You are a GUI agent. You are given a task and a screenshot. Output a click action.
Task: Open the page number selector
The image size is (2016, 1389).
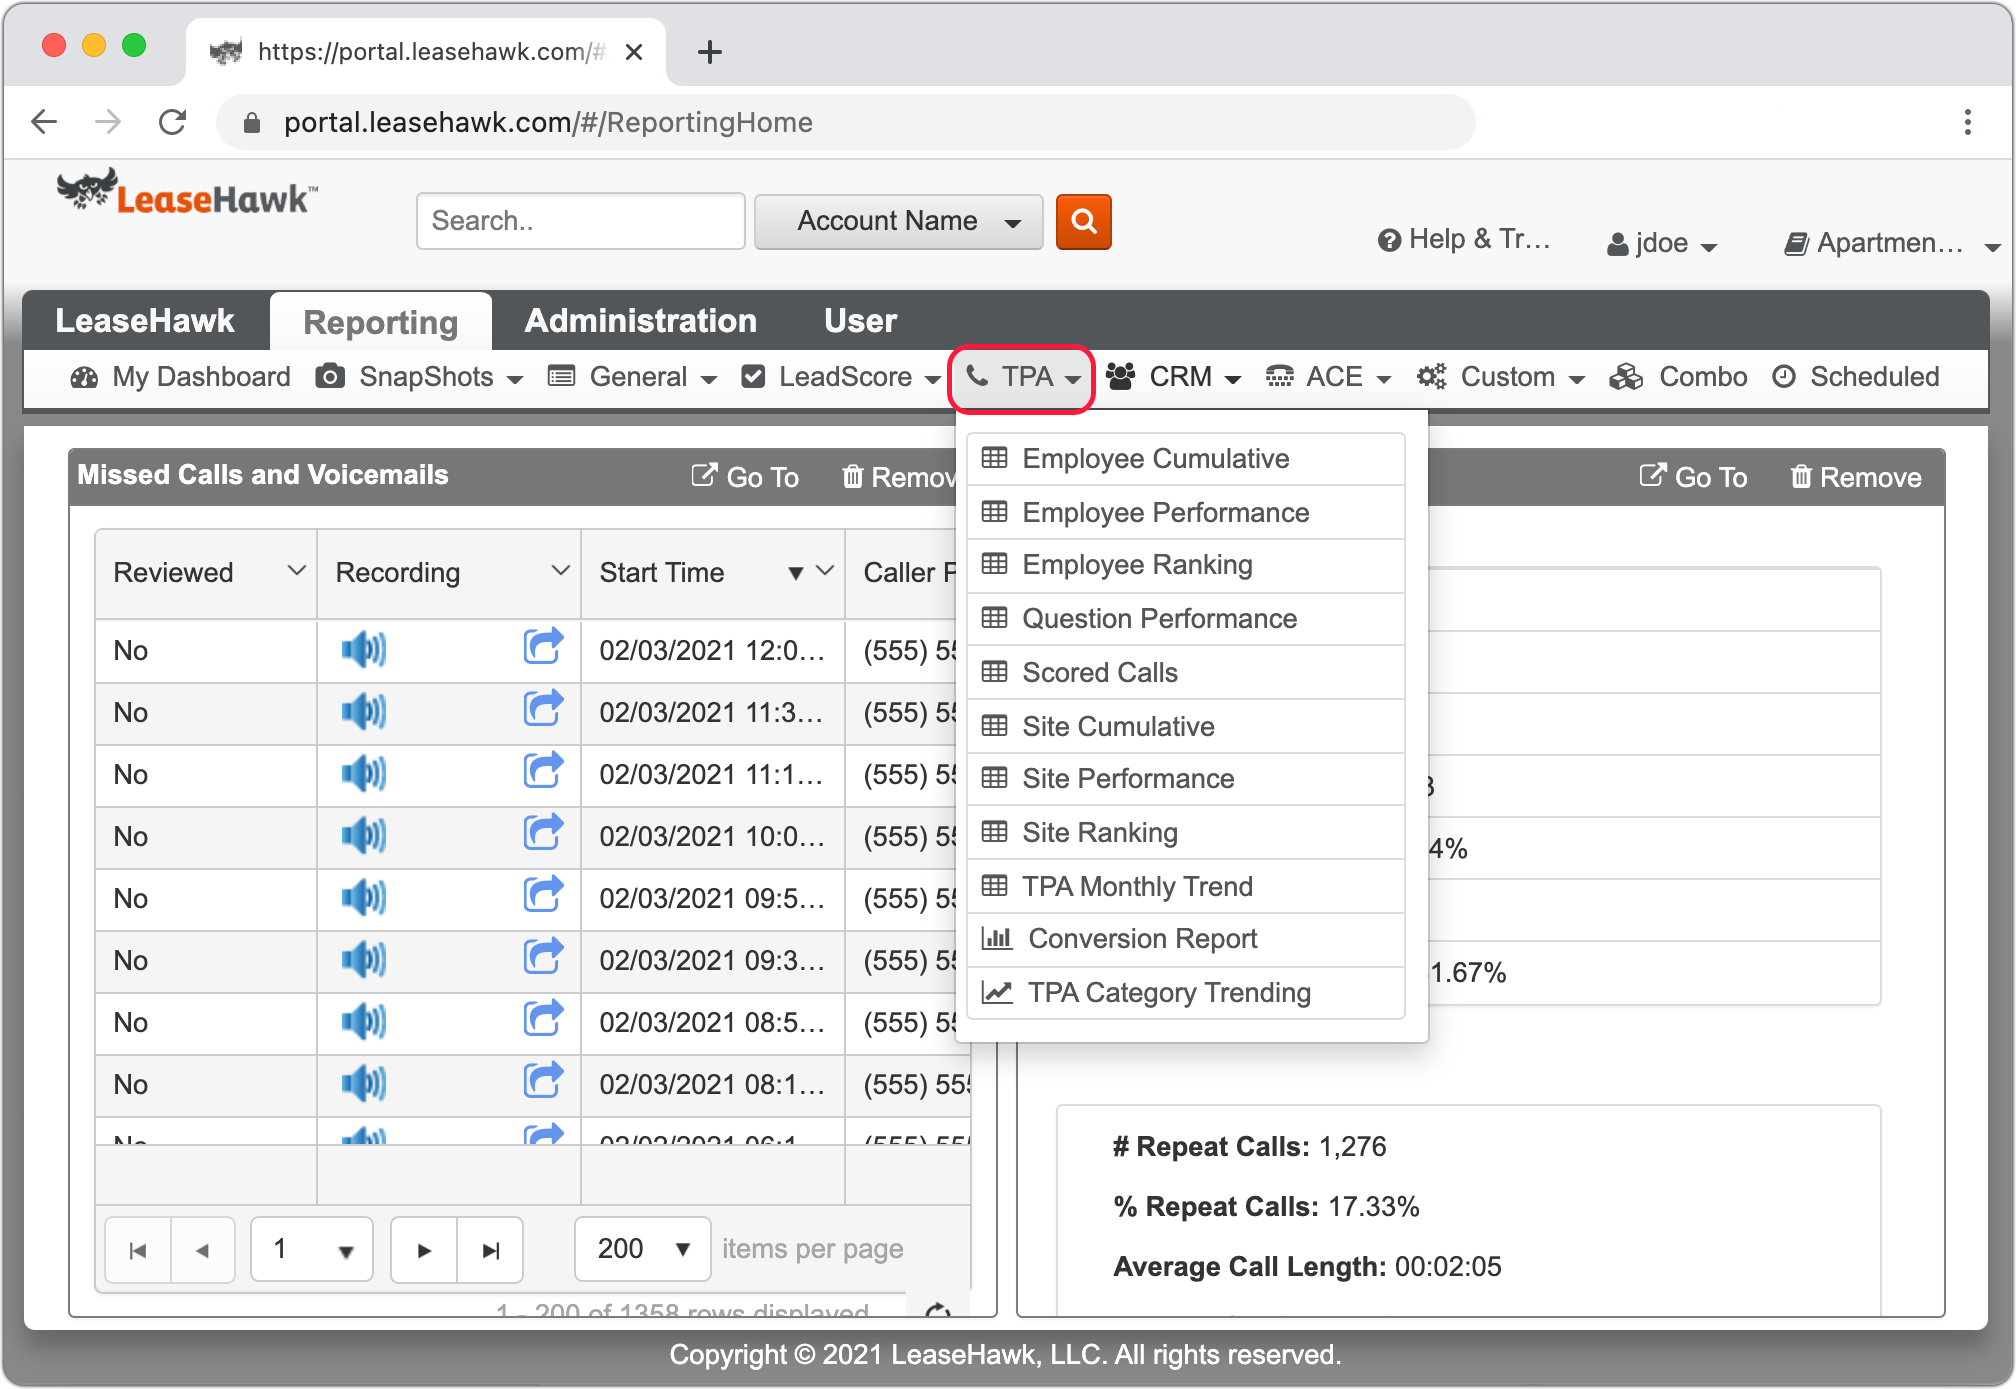pyautogui.click(x=312, y=1249)
